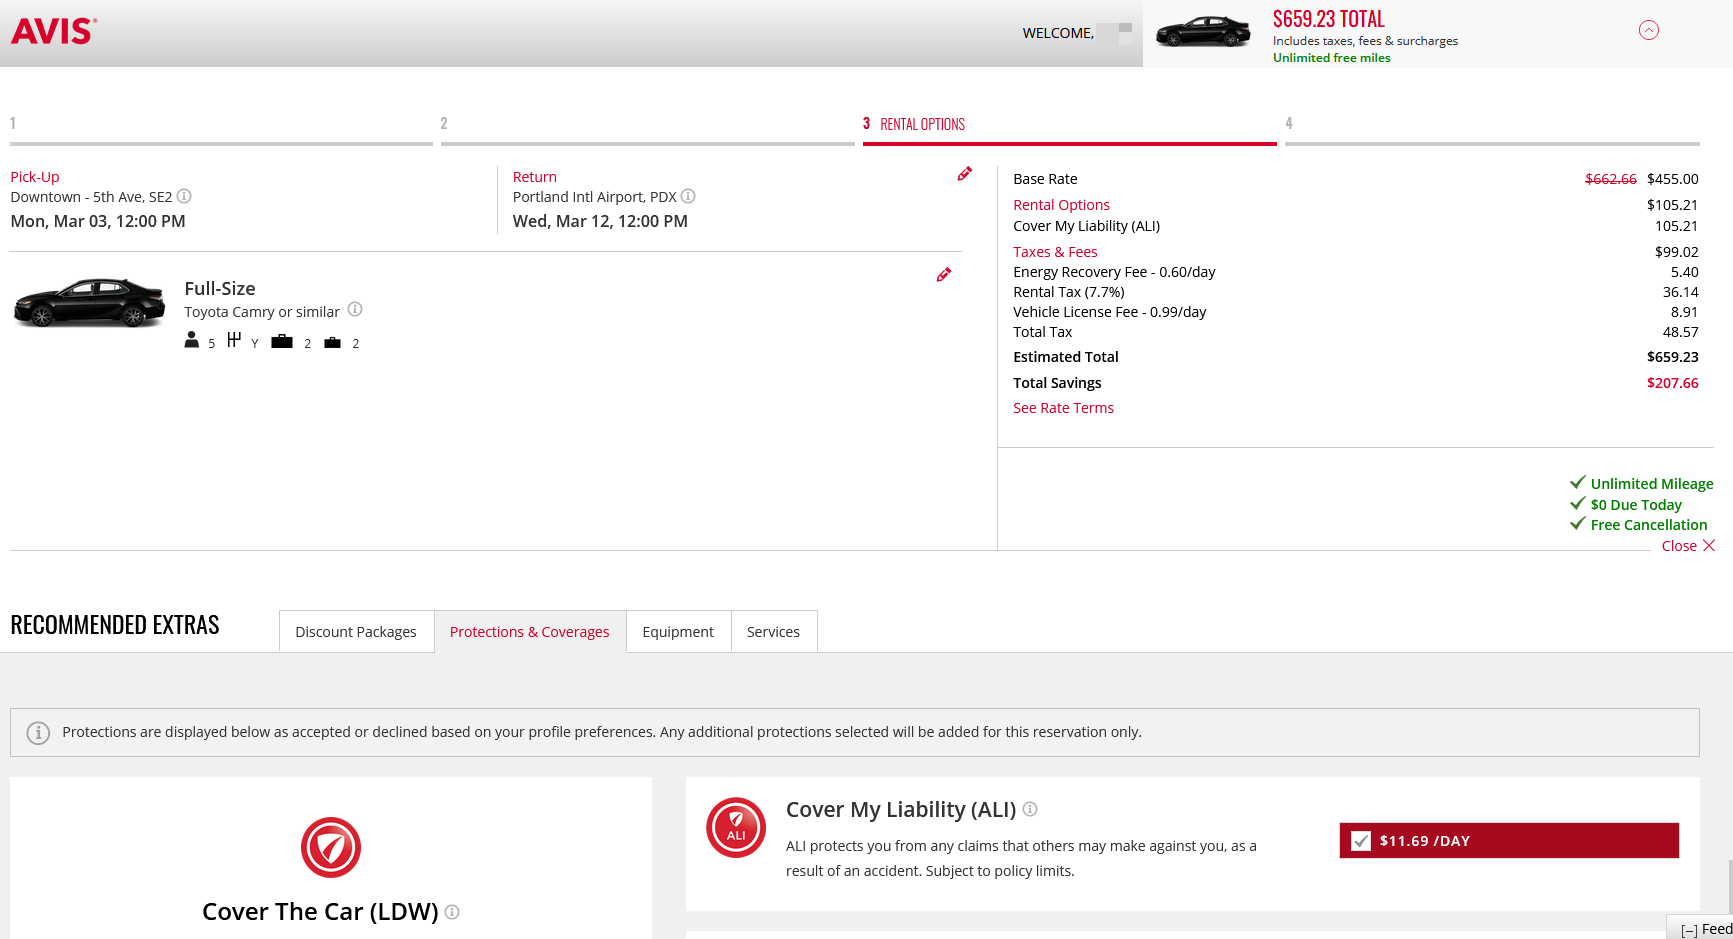Collapse the price summary with the chevron circle
1733x939 pixels.
(x=1649, y=30)
